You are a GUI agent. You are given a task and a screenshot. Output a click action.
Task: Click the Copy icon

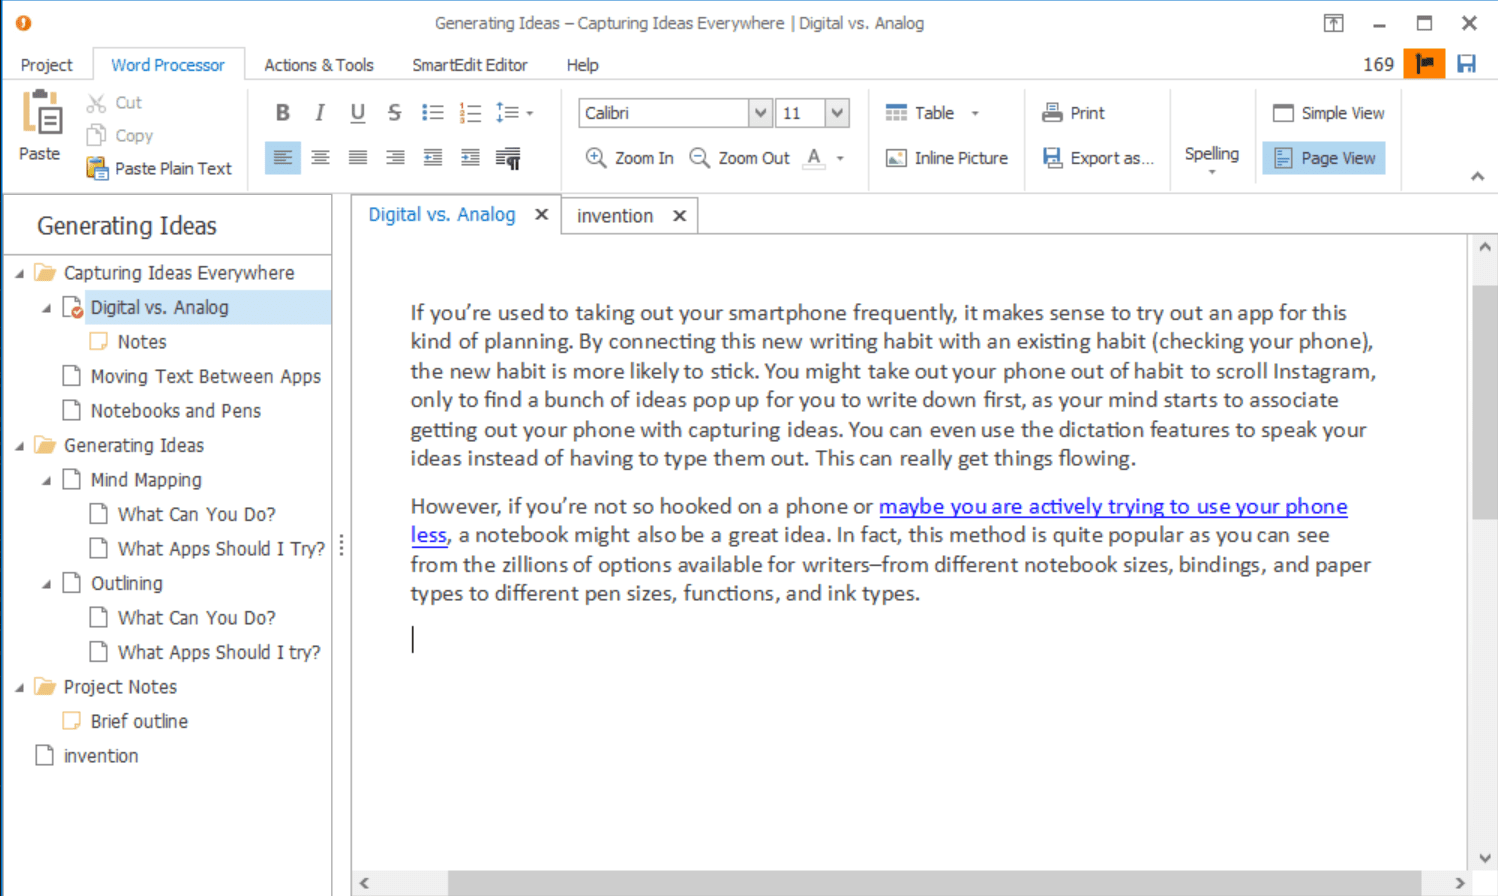point(96,135)
